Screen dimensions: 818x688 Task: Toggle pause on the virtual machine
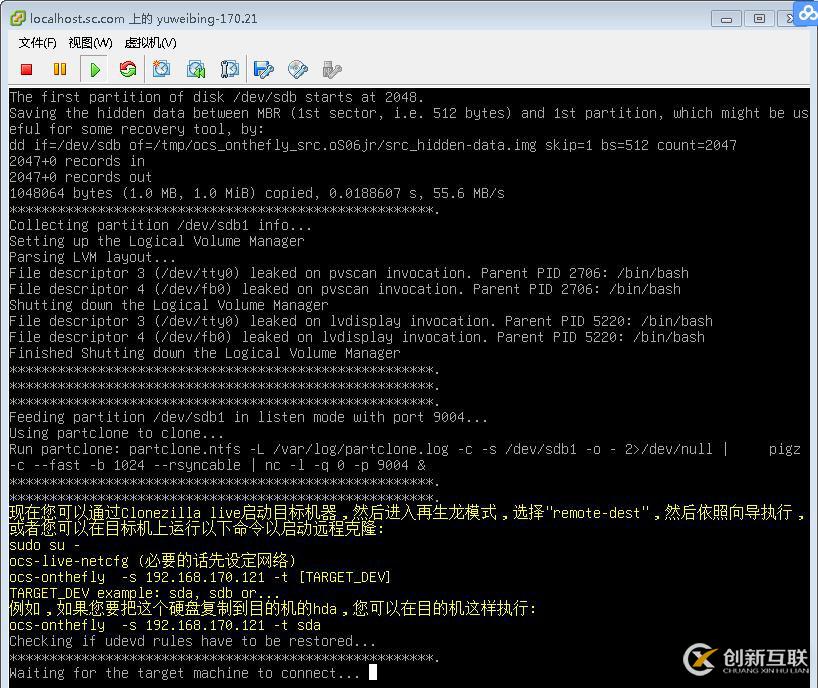tap(61, 69)
